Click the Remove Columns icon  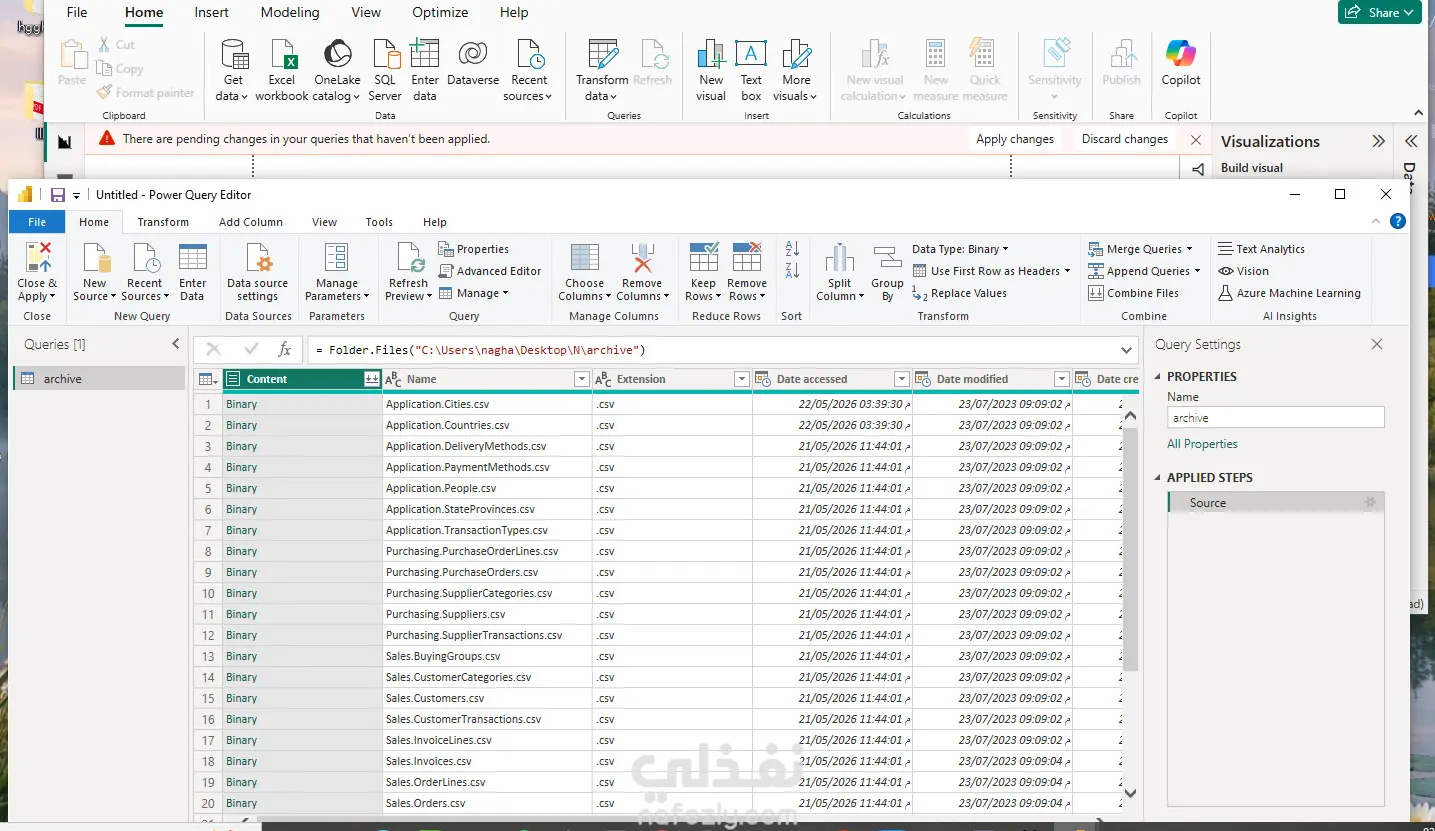coord(642,258)
